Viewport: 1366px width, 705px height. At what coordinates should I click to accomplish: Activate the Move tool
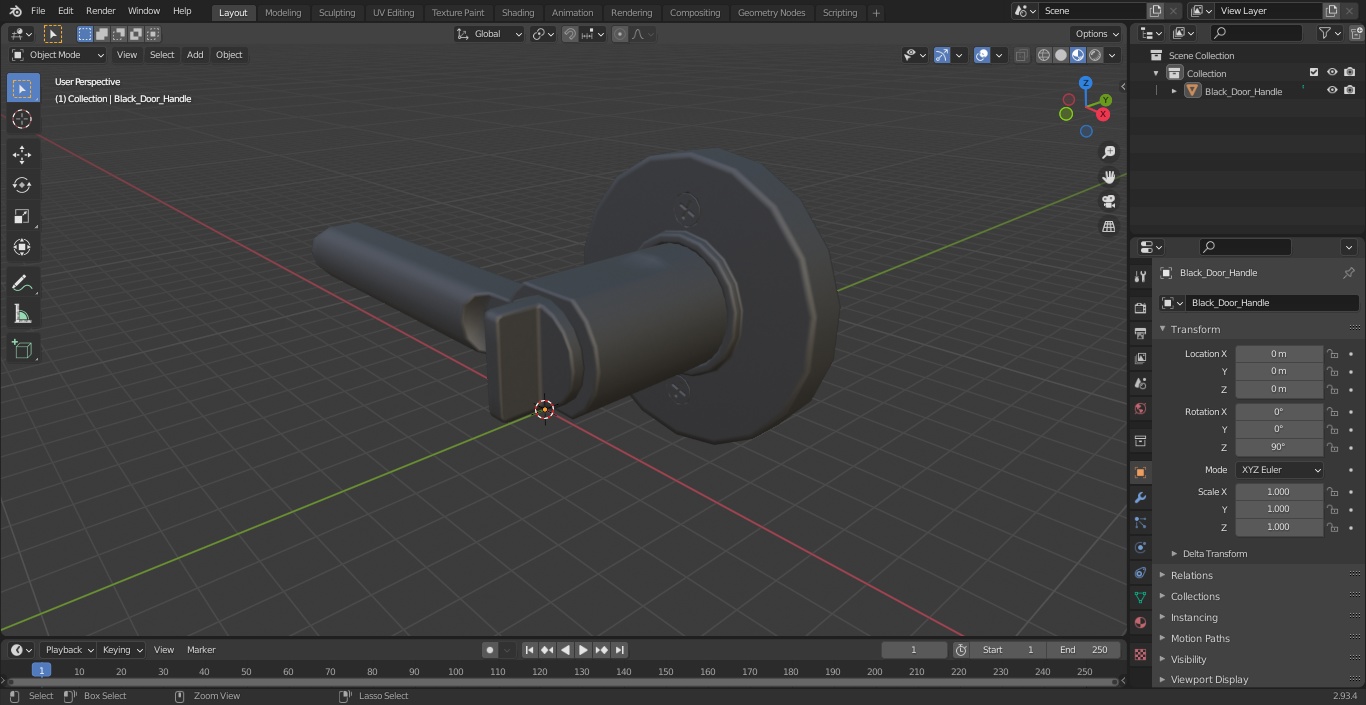22,154
